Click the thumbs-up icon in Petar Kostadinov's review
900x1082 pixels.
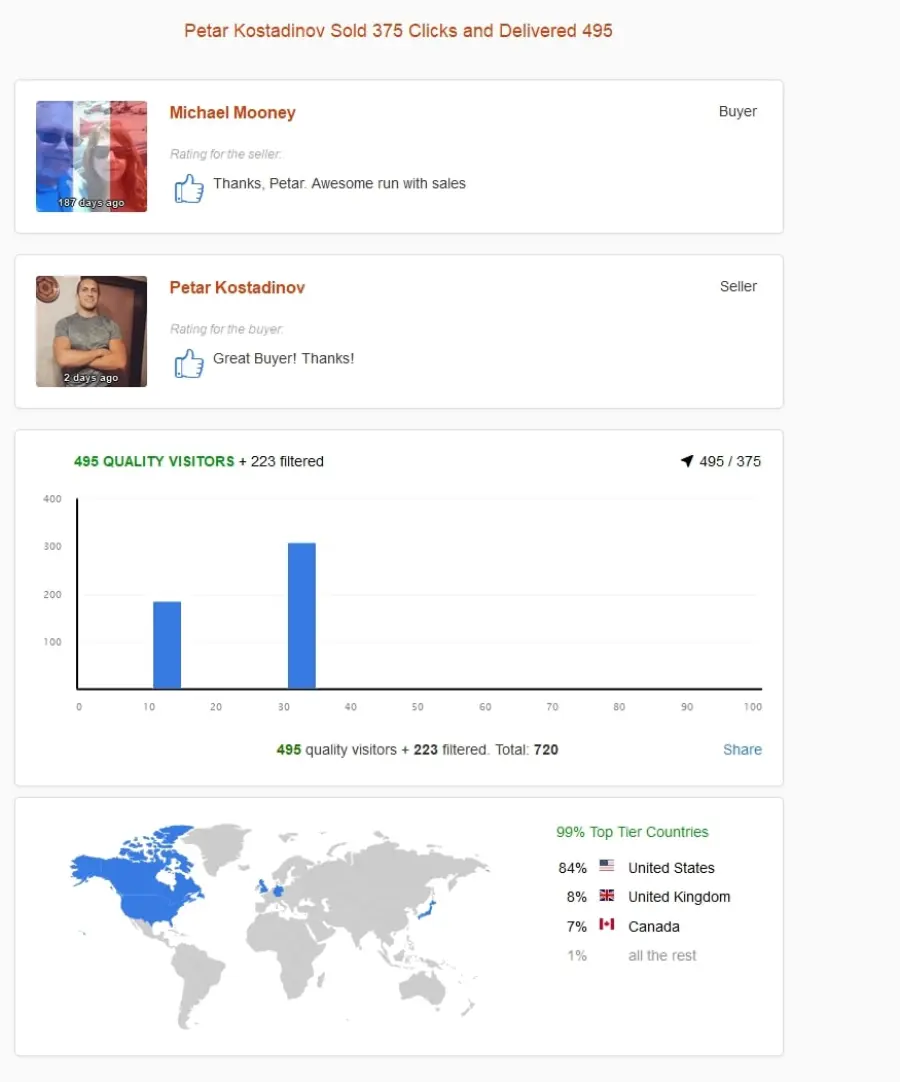click(189, 363)
